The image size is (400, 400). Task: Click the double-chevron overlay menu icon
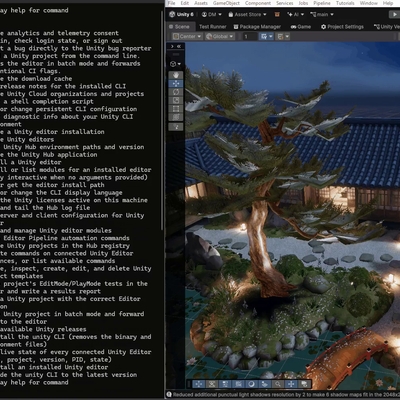[x=179, y=46]
